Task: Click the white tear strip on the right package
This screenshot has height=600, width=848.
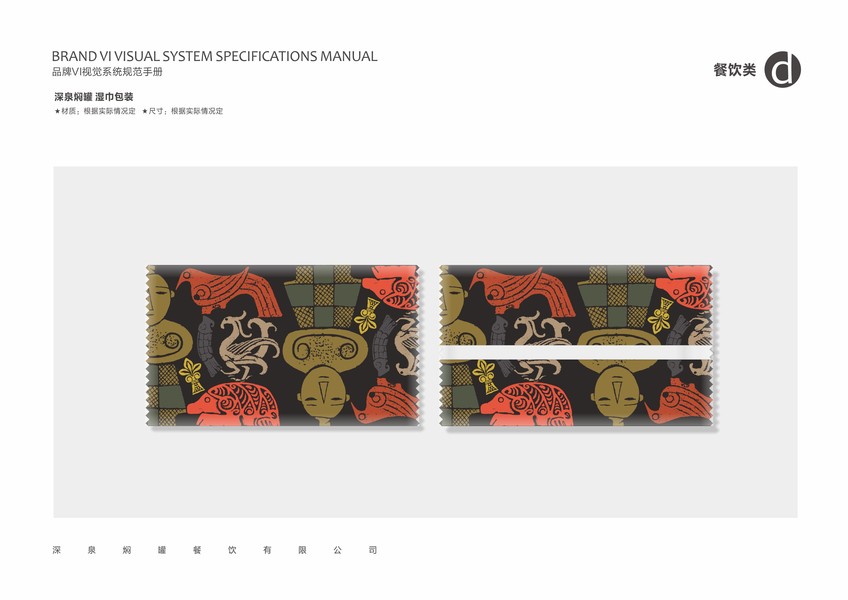Action: click(x=576, y=354)
